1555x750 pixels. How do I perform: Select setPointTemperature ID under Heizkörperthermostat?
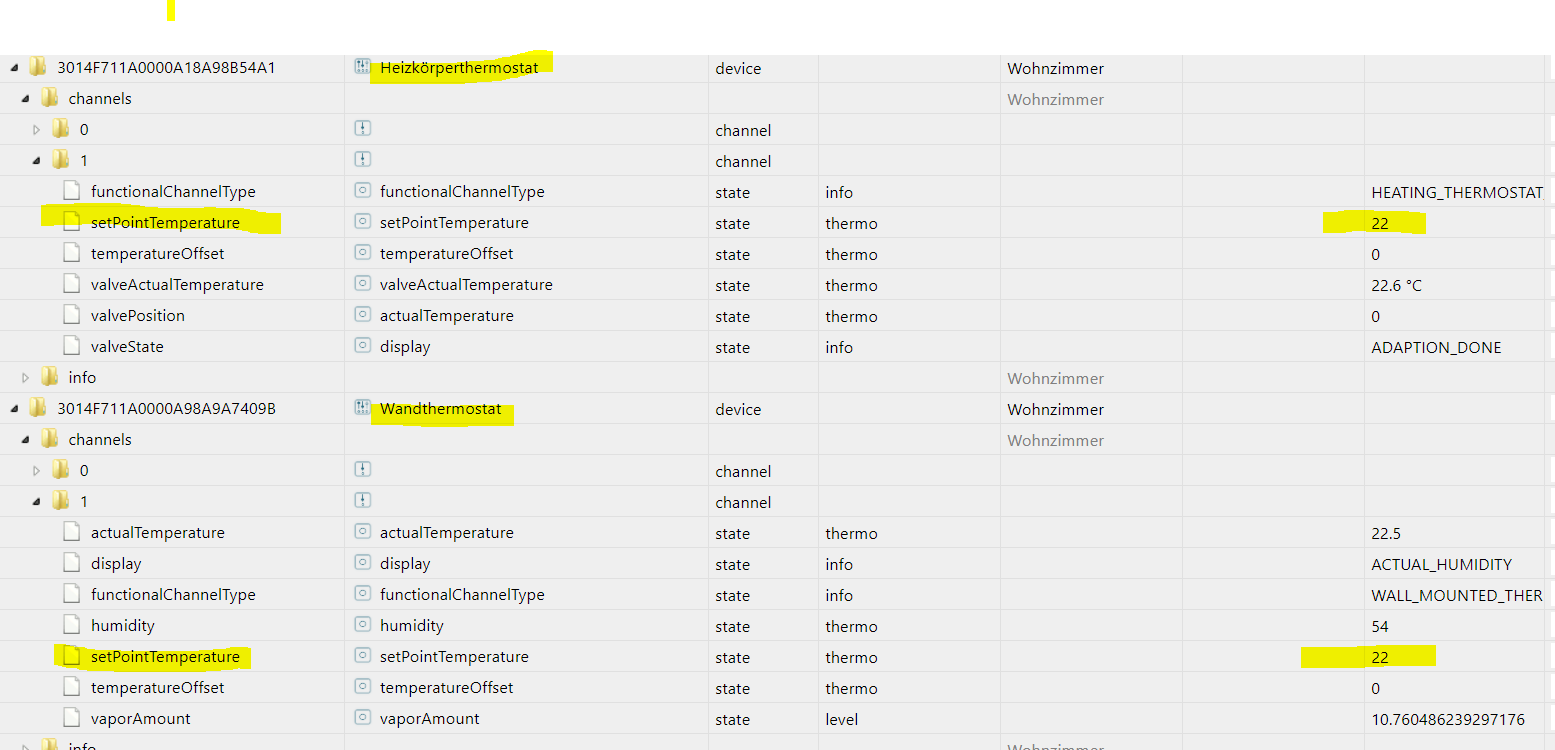(165, 222)
